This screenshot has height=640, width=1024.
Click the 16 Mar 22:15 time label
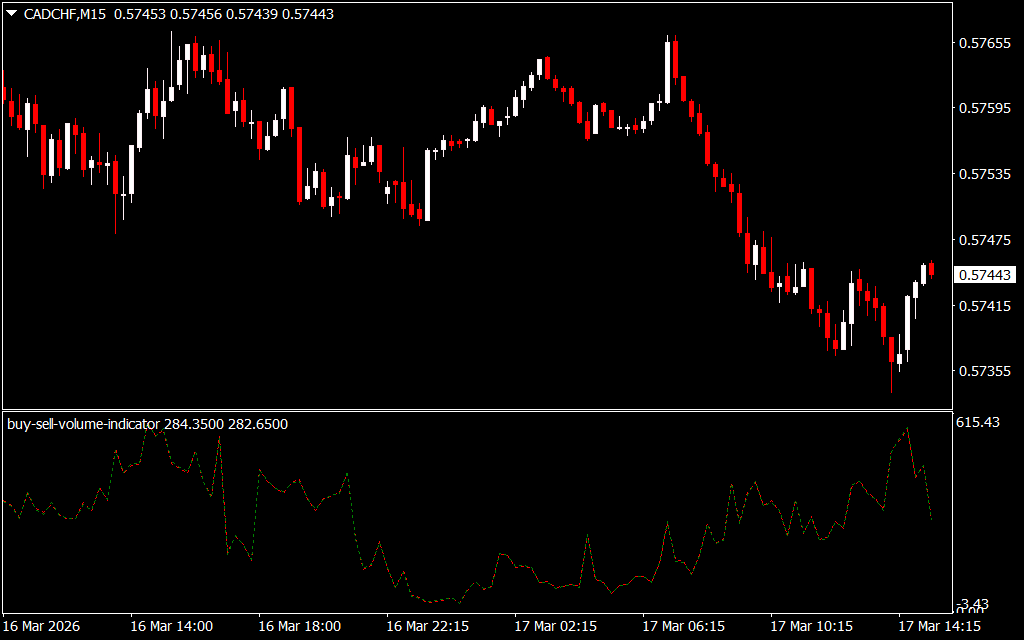point(427,626)
